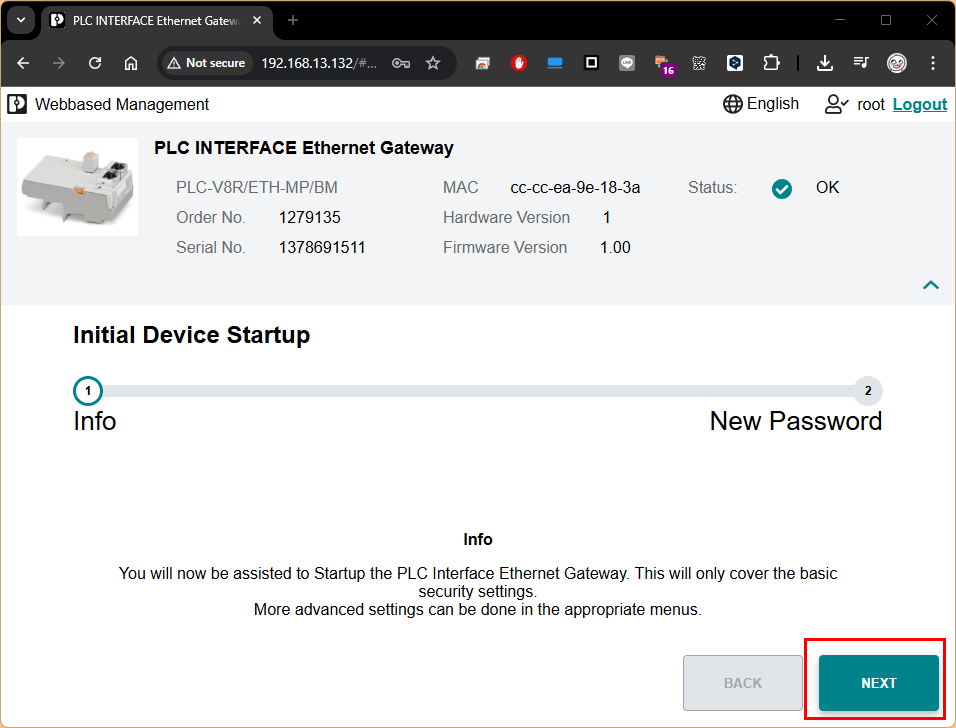Image resolution: width=956 pixels, height=728 pixels.
Task: Click the Logout link
Action: [x=919, y=104]
